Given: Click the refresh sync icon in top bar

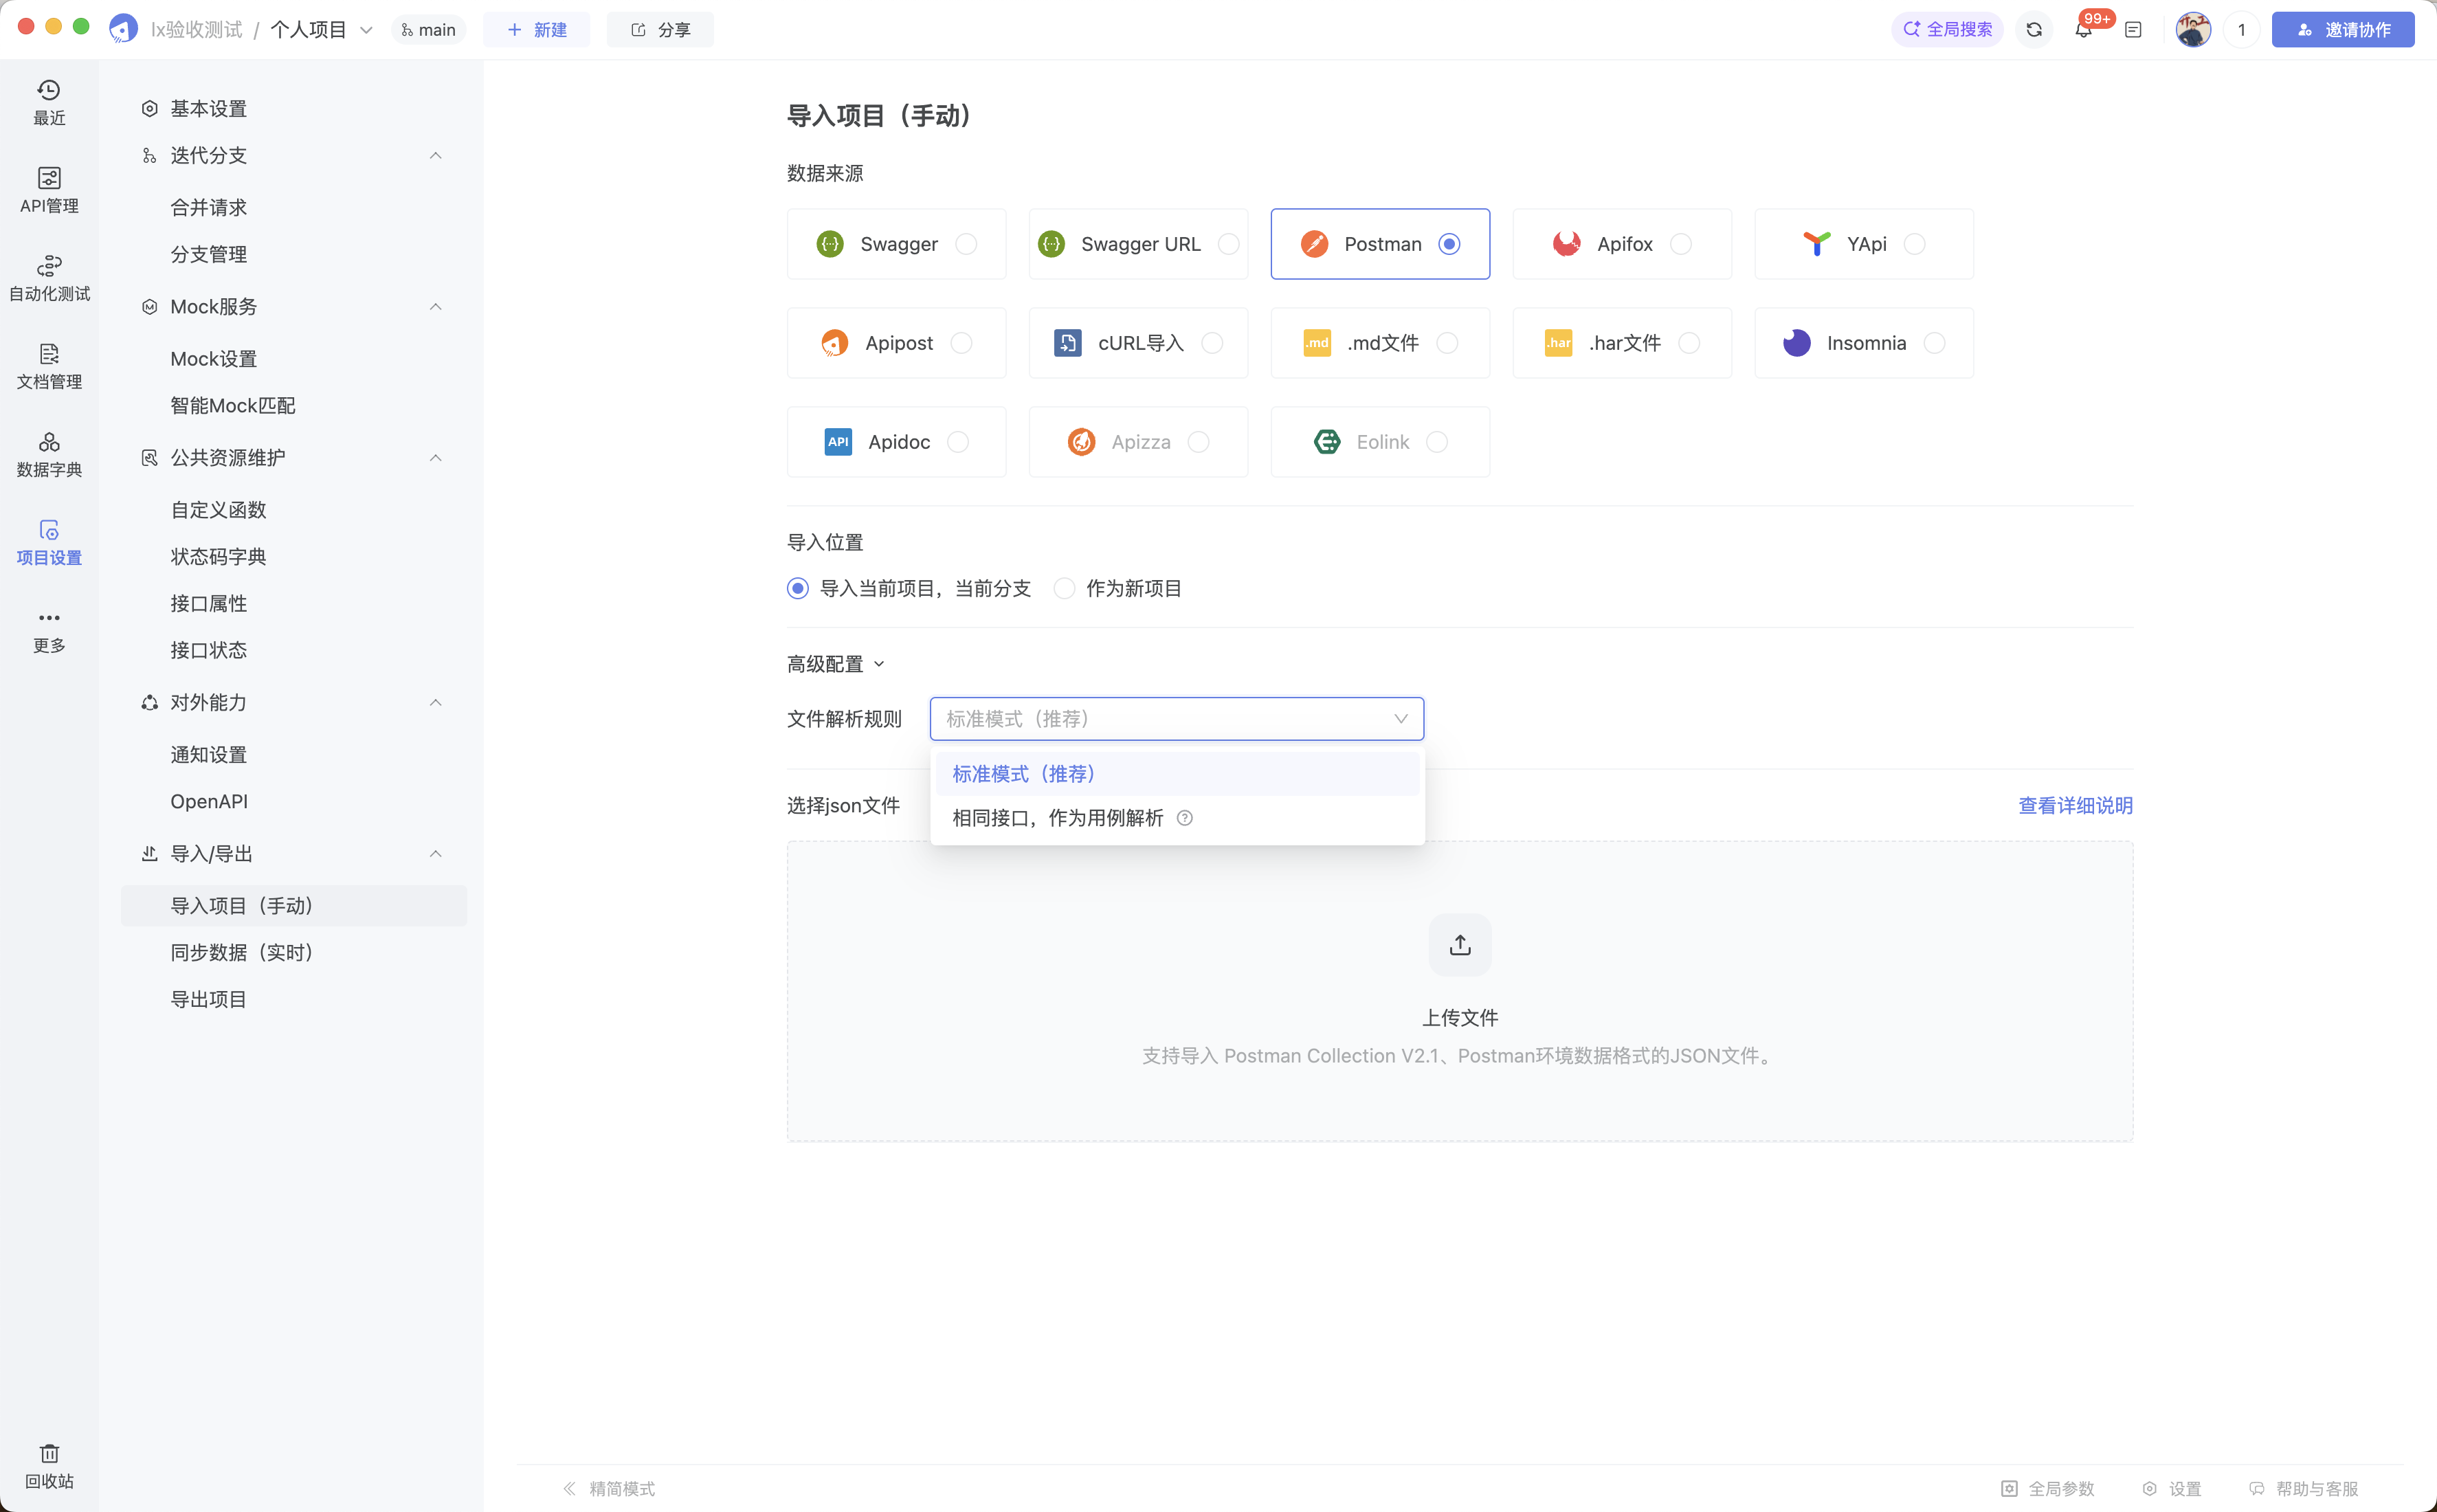Looking at the screenshot, I should pyautogui.click(x=2034, y=30).
